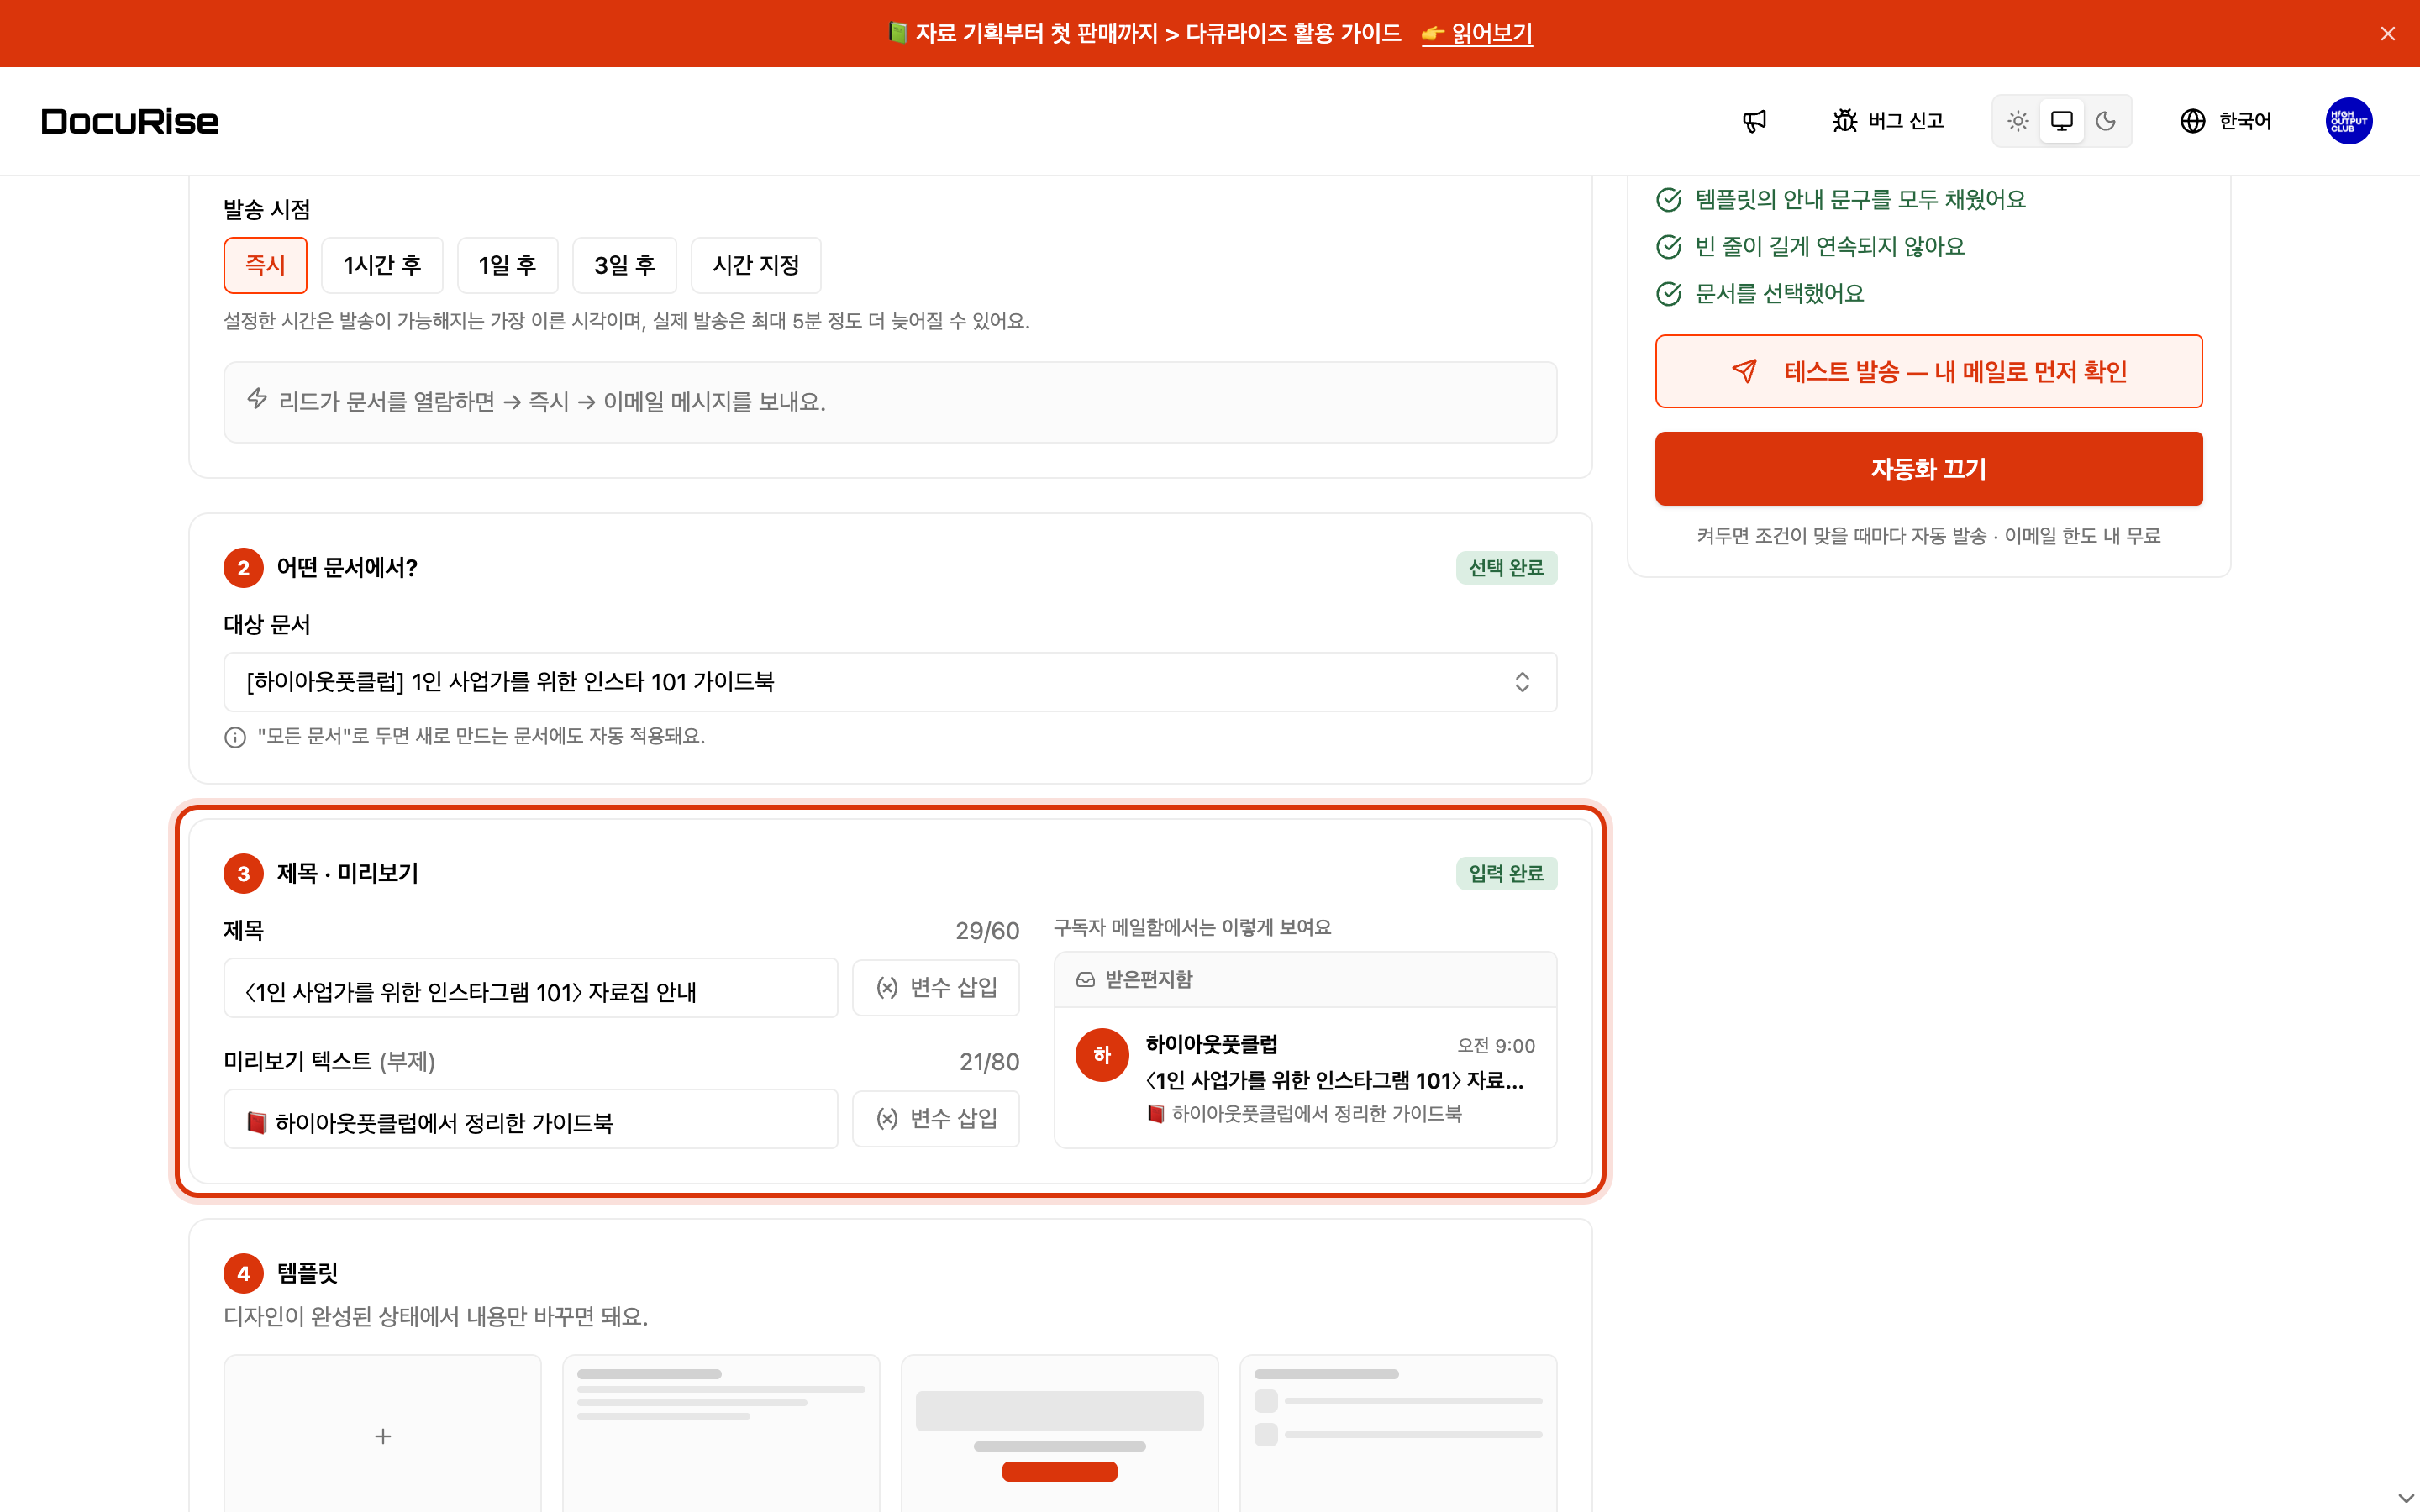Click the lightning bolt icon in summary
This screenshot has width=2420, height=1512.
pyautogui.click(x=257, y=399)
